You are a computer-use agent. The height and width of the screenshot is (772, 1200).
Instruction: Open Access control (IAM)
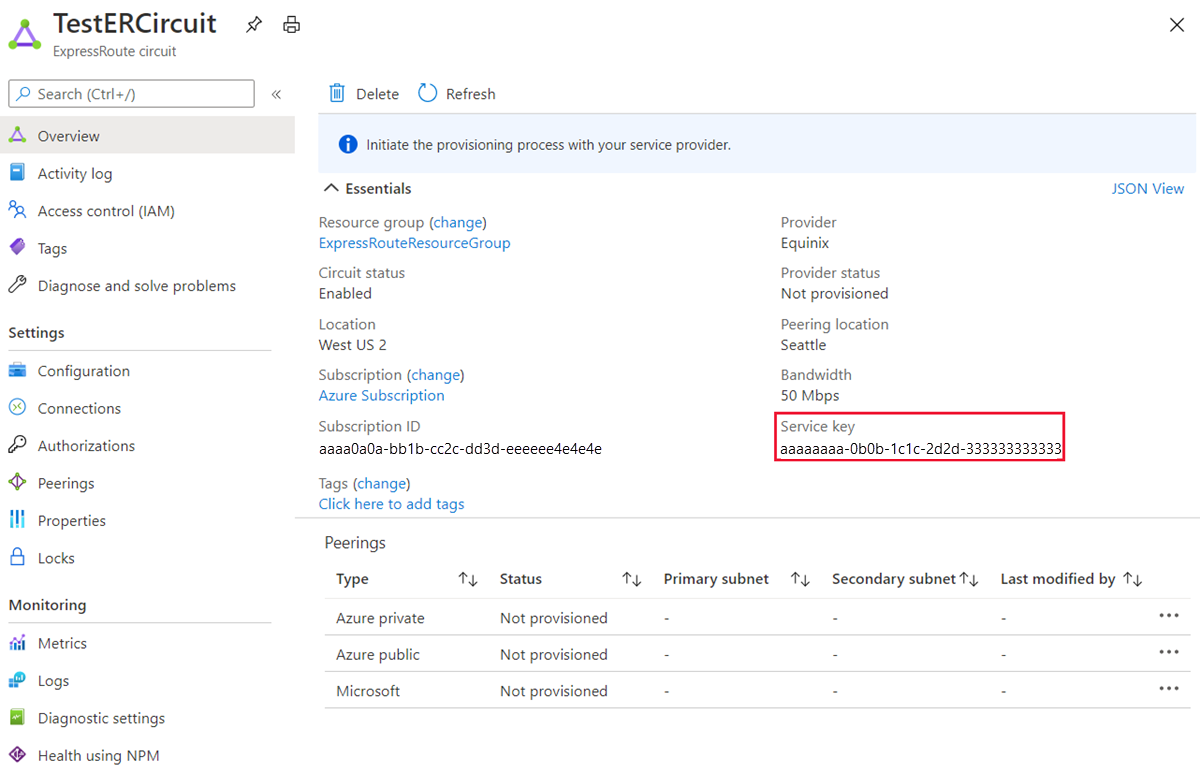click(x=106, y=211)
